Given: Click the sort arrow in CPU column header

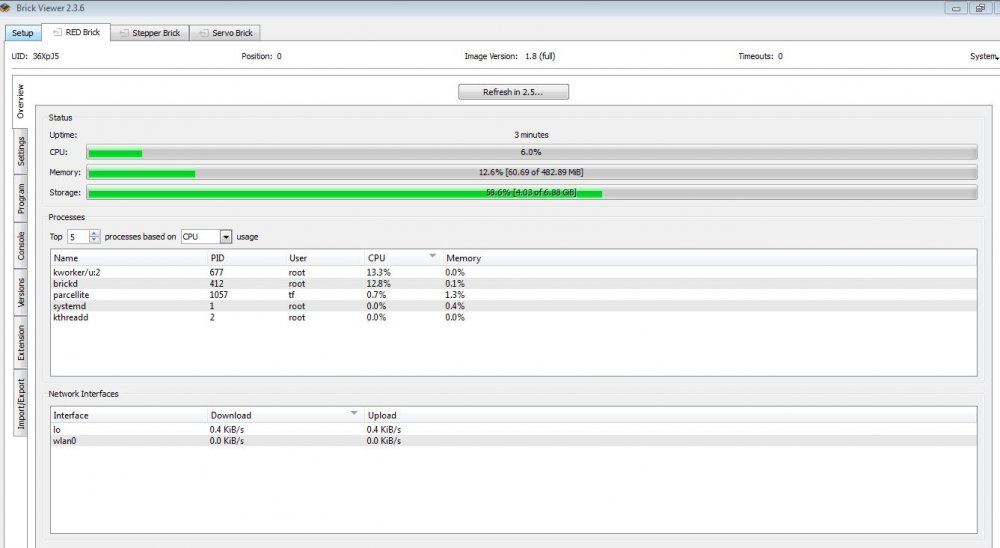Looking at the screenshot, I should click(x=432, y=257).
